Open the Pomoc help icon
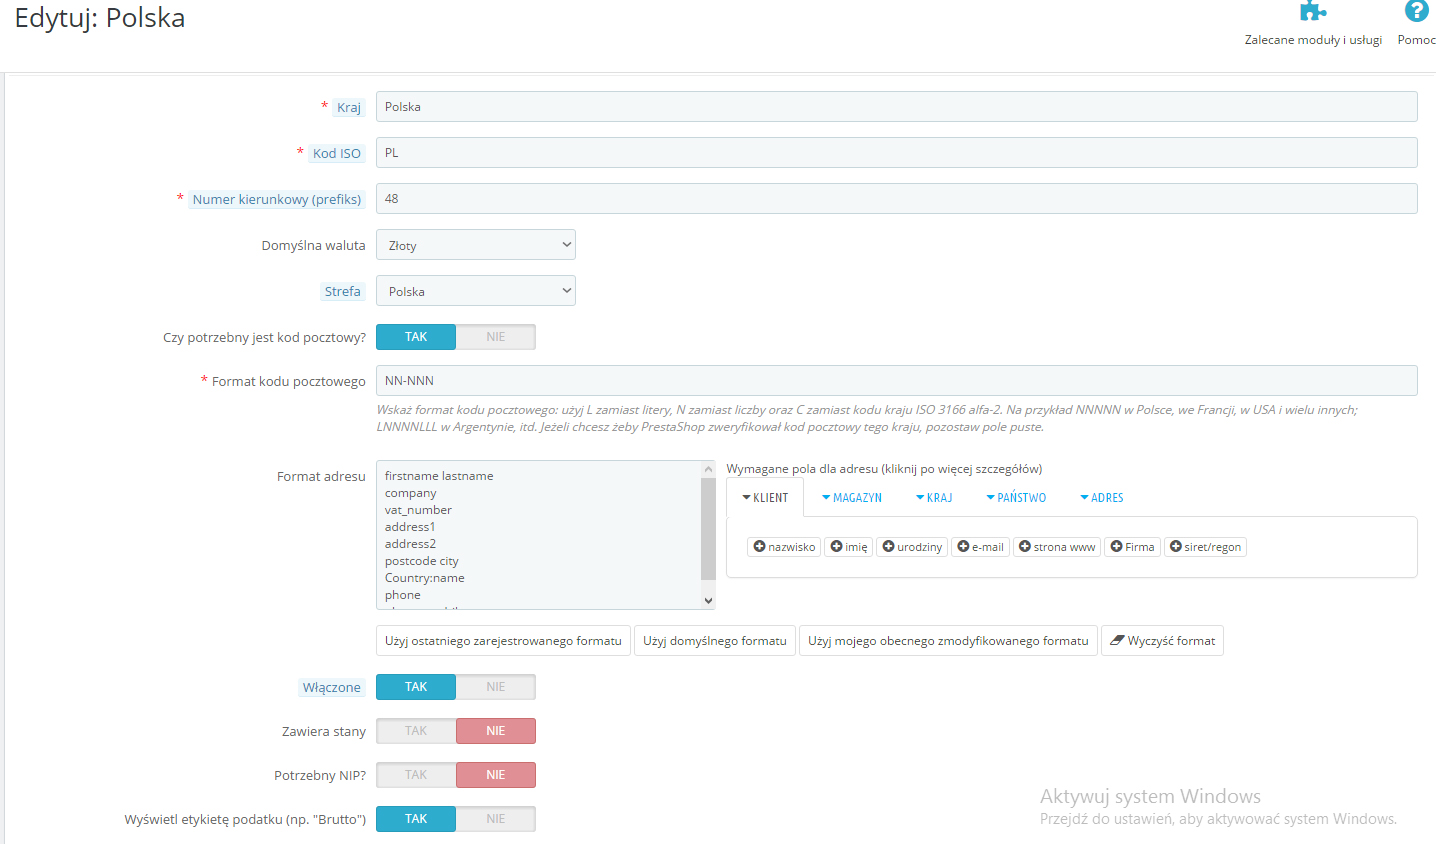The height and width of the screenshot is (844, 1436). (x=1416, y=11)
